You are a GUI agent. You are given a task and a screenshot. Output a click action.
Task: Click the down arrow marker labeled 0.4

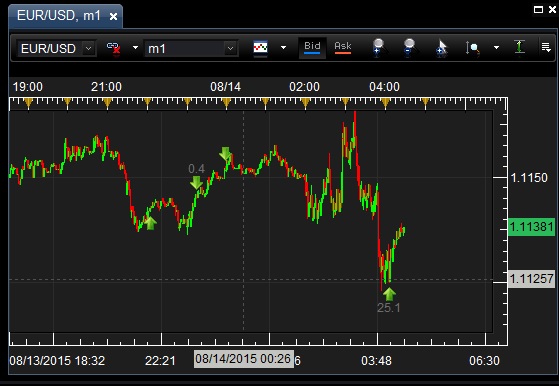point(196,182)
